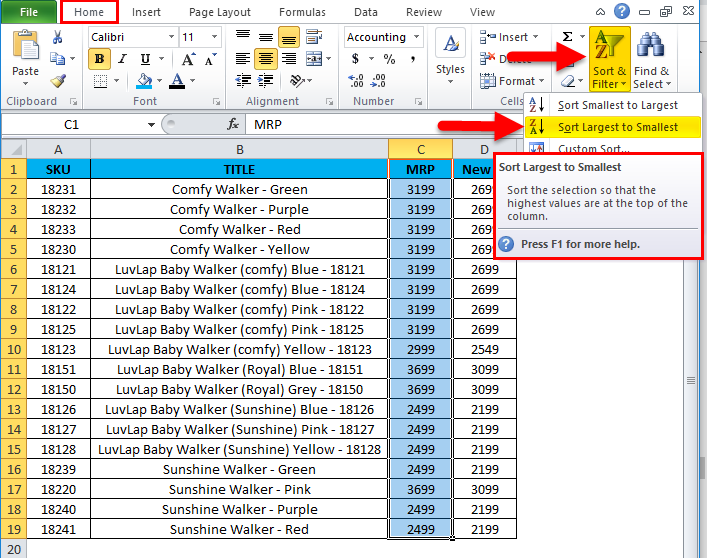Image resolution: width=707 pixels, height=558 pixels.
Task: Open the Accounting number format dropdown
Action: (x=416, y=37)
